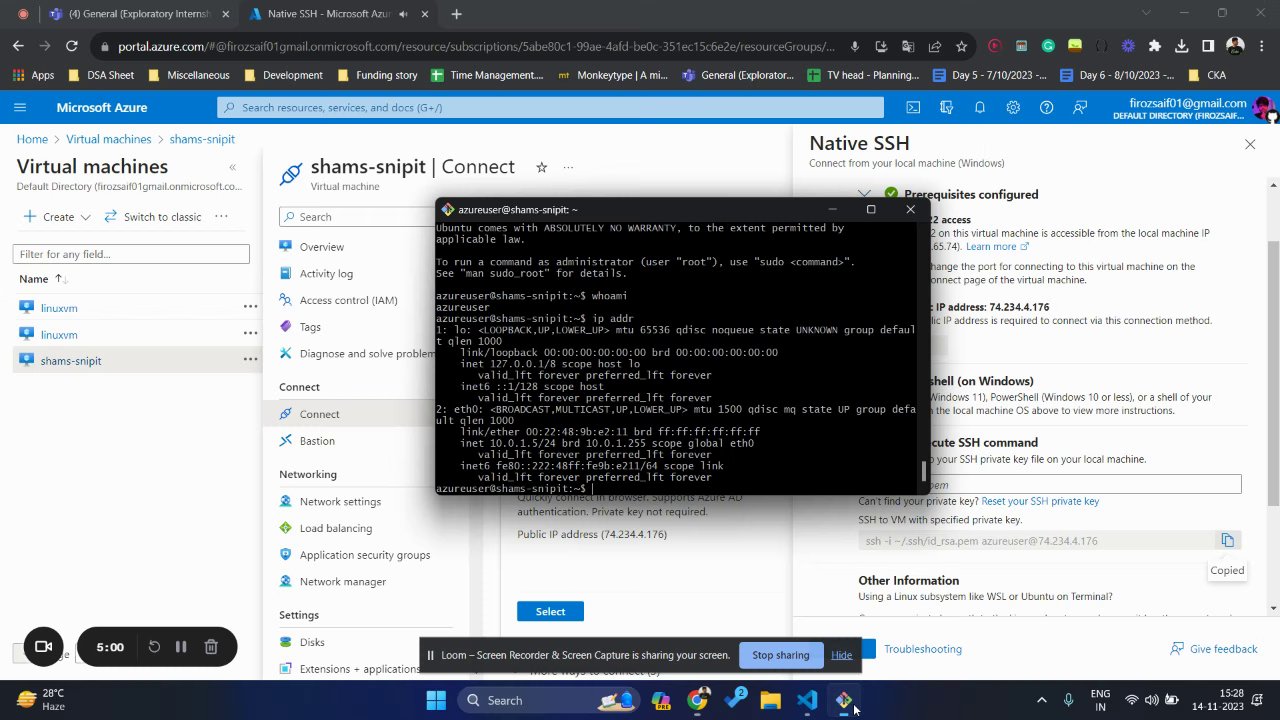Open Azure notifications bell
Screen dimensions: 1280x720
pos(980,107)
